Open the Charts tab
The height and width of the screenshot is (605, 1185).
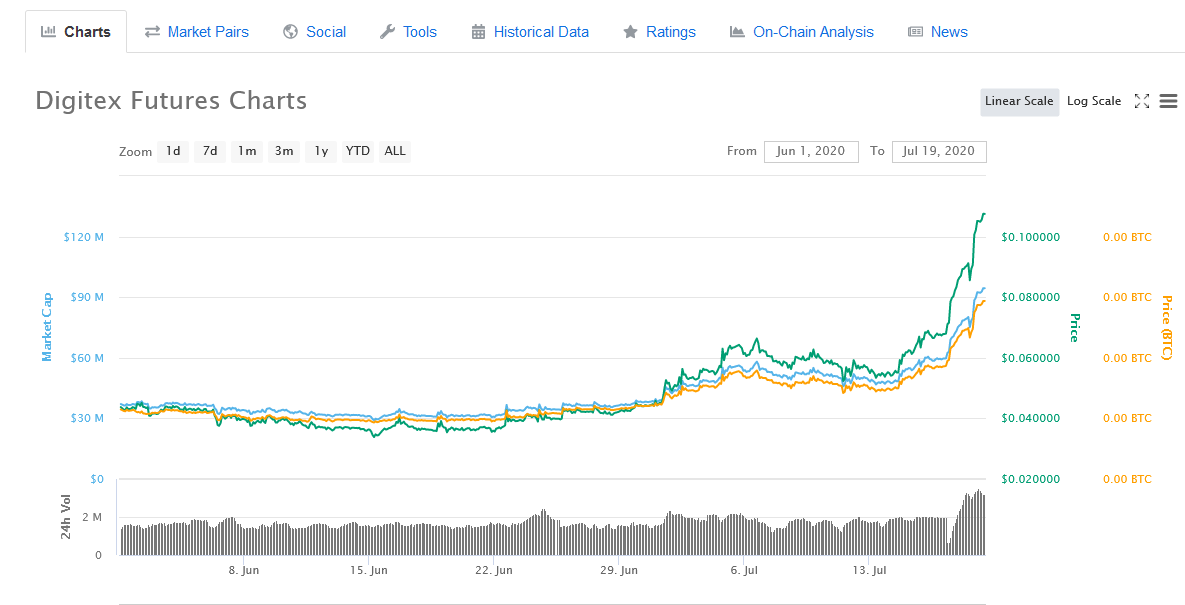pos(76,32)
